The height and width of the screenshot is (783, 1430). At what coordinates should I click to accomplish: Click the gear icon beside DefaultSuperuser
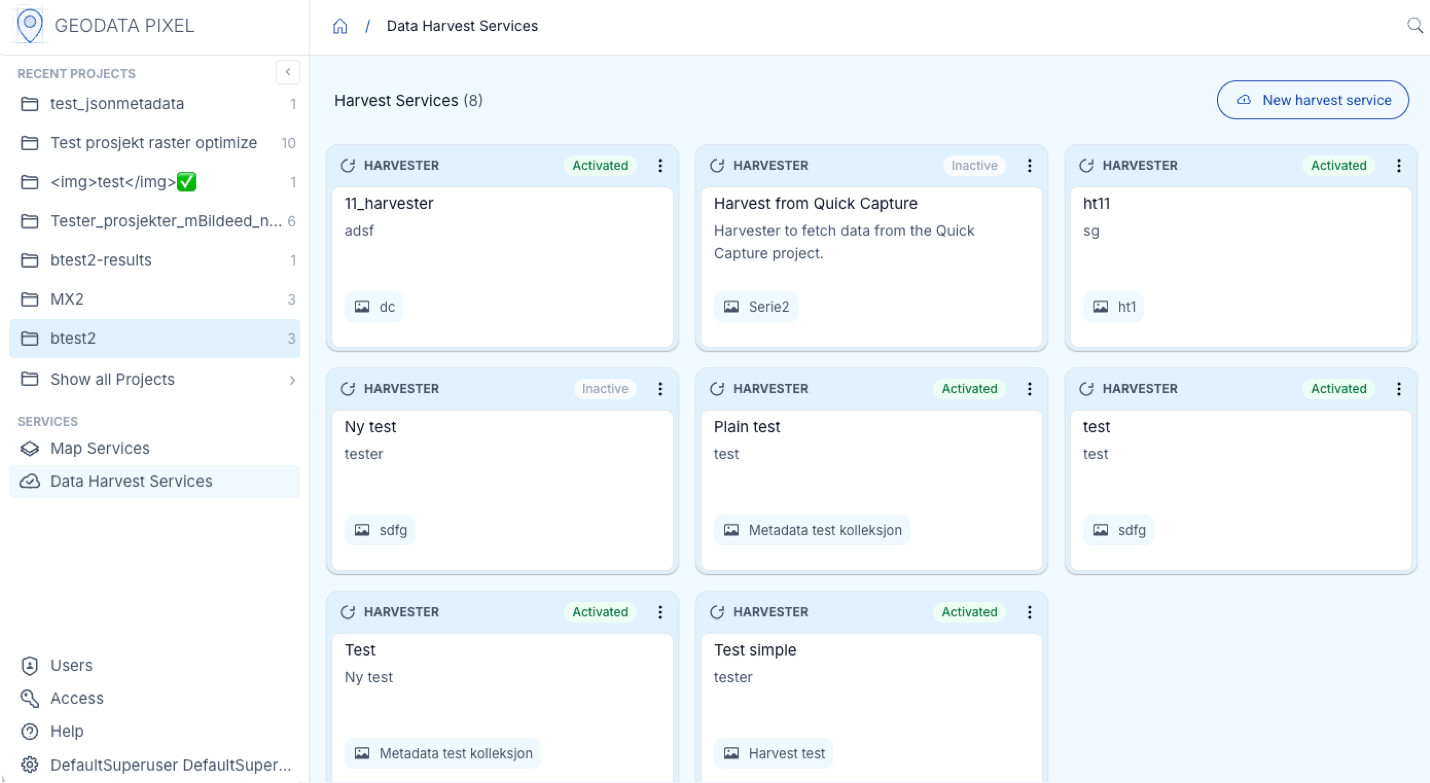click(x=30, y=765)
